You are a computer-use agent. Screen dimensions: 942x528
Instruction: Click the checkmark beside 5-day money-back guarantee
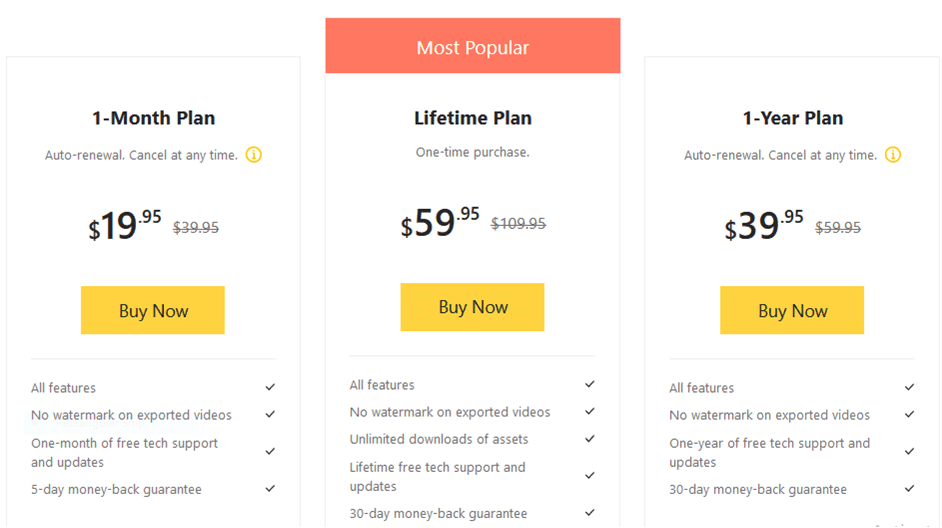pyautogui.click(x=270, y=489)
